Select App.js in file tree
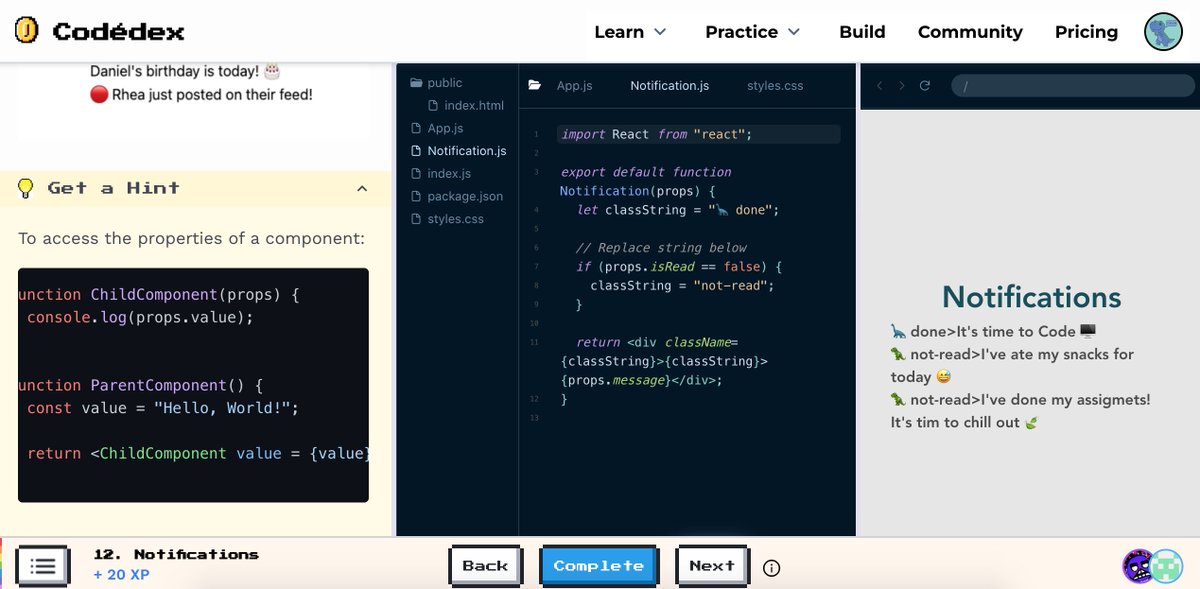1200x589 pixels. [x=445, y=128]
